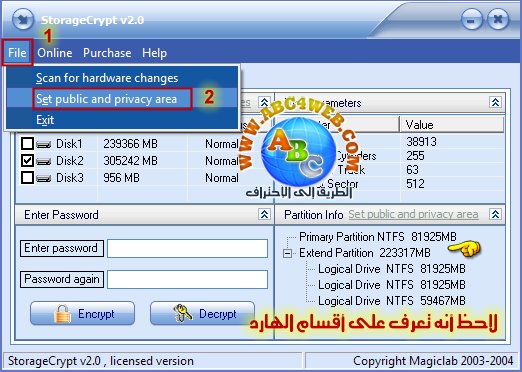Click the Enter password input field
522x372 pixels.
[188, 248]
